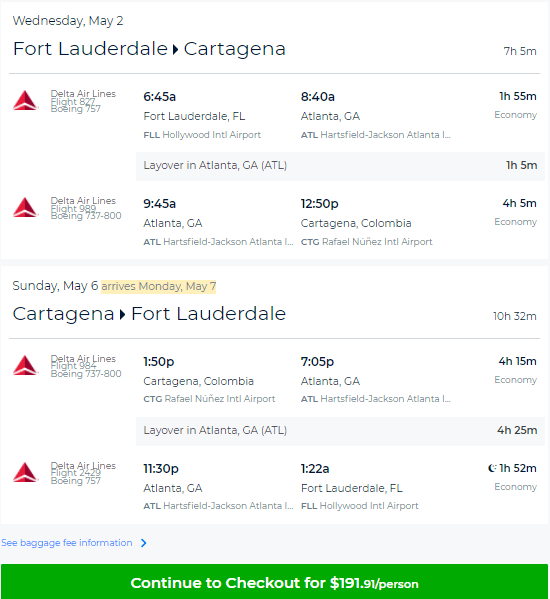Select first Layover in Atlanta 1h 5m row
The image size is (550, 599).
pos(340,166)
